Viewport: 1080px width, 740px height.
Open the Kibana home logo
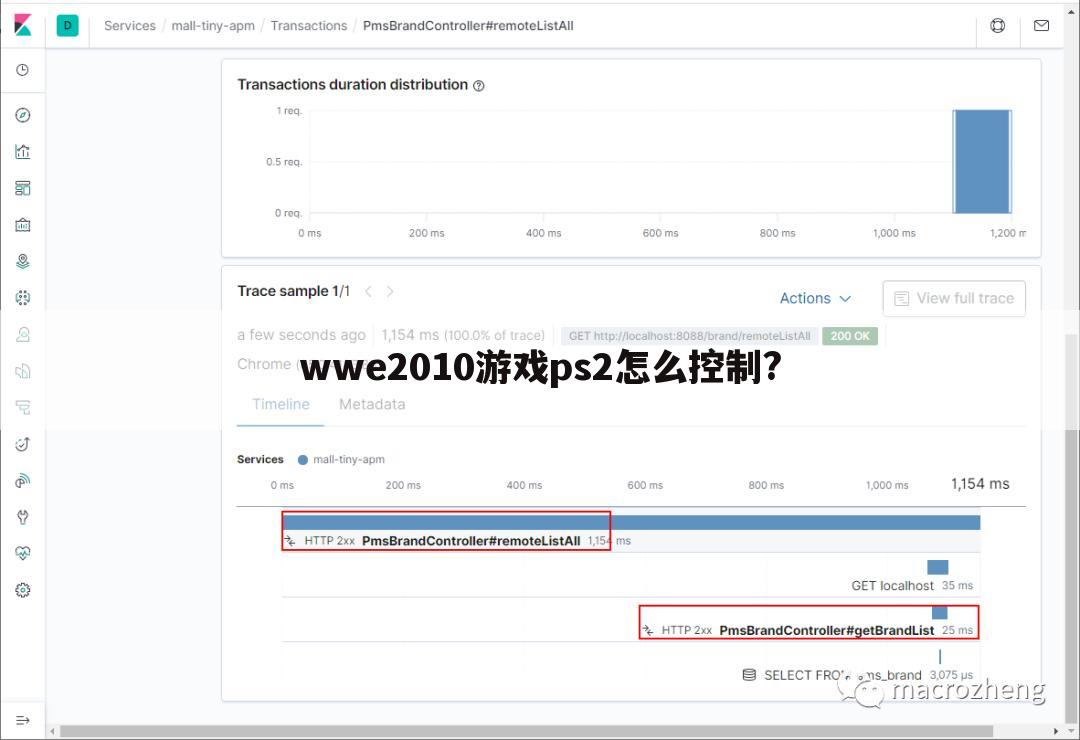tap(23, 25)
